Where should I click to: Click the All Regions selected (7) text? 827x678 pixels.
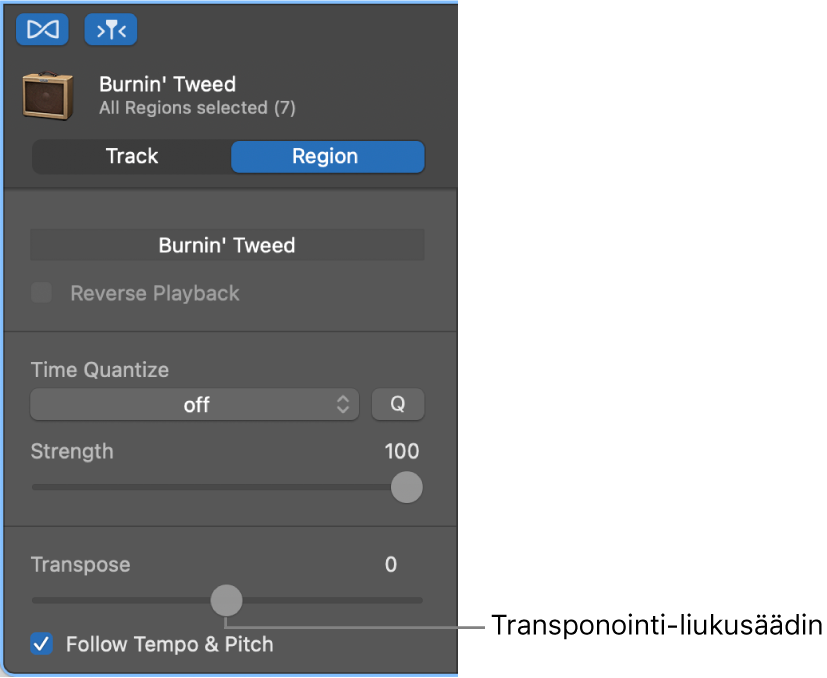(197, 107)
